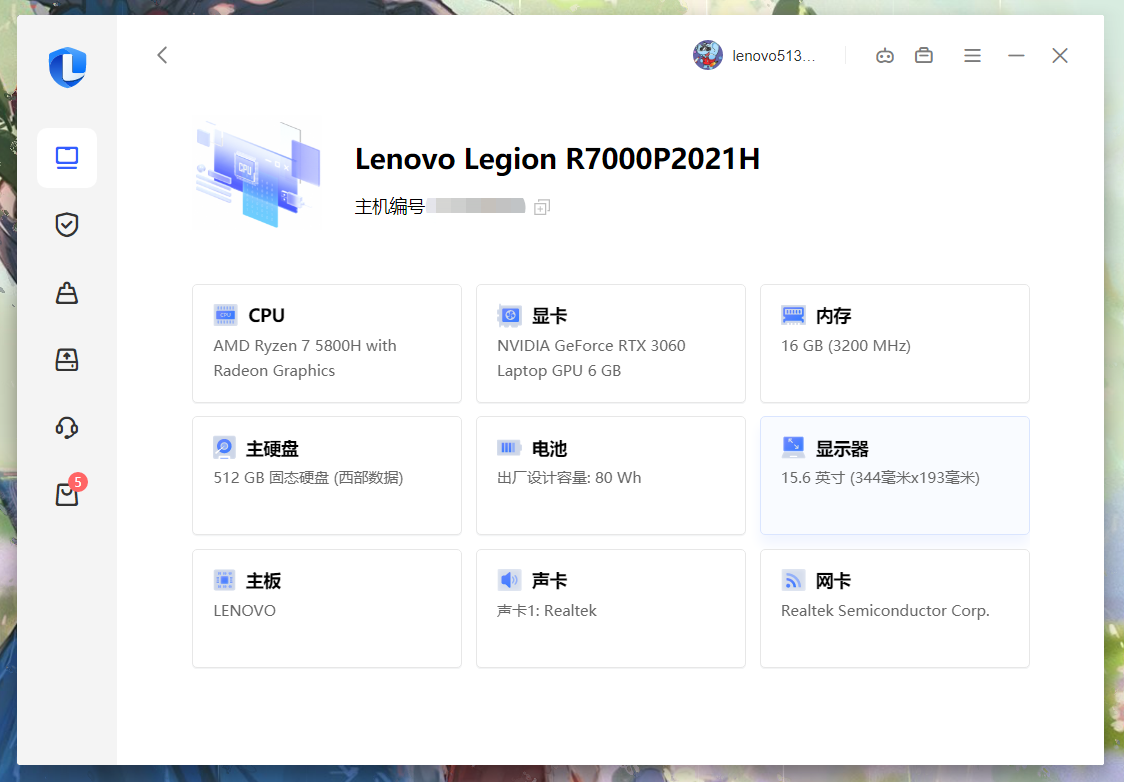
Task: Click the 主硬盘 disk icon
Action: (224, 448)
